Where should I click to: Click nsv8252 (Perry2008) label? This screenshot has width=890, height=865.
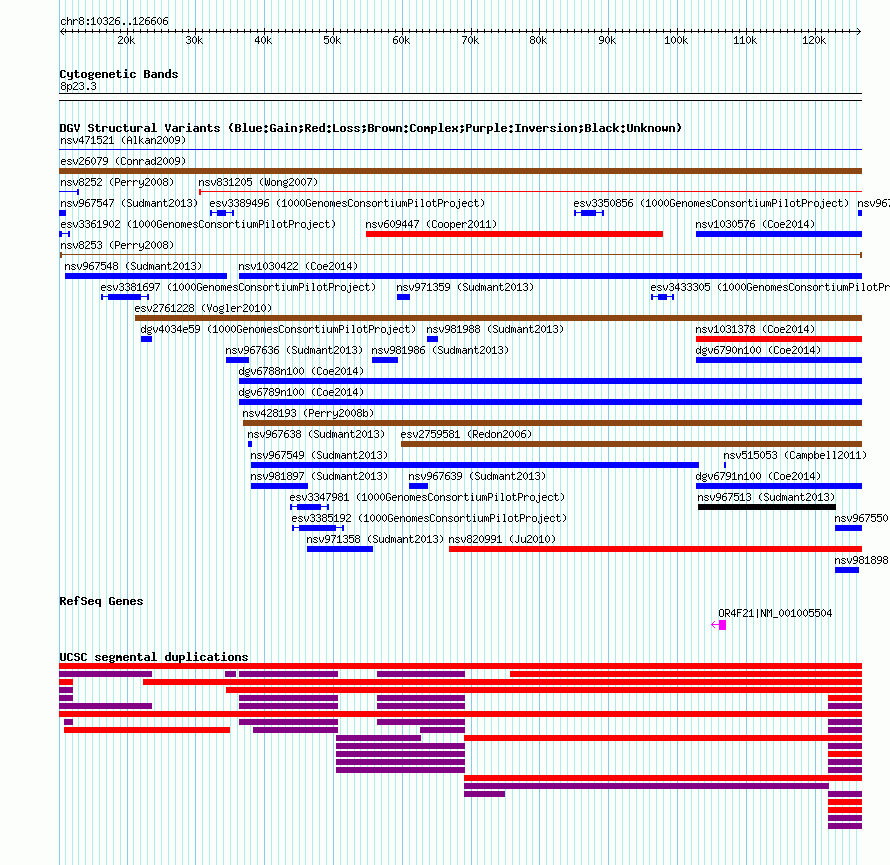pos(117,182)
